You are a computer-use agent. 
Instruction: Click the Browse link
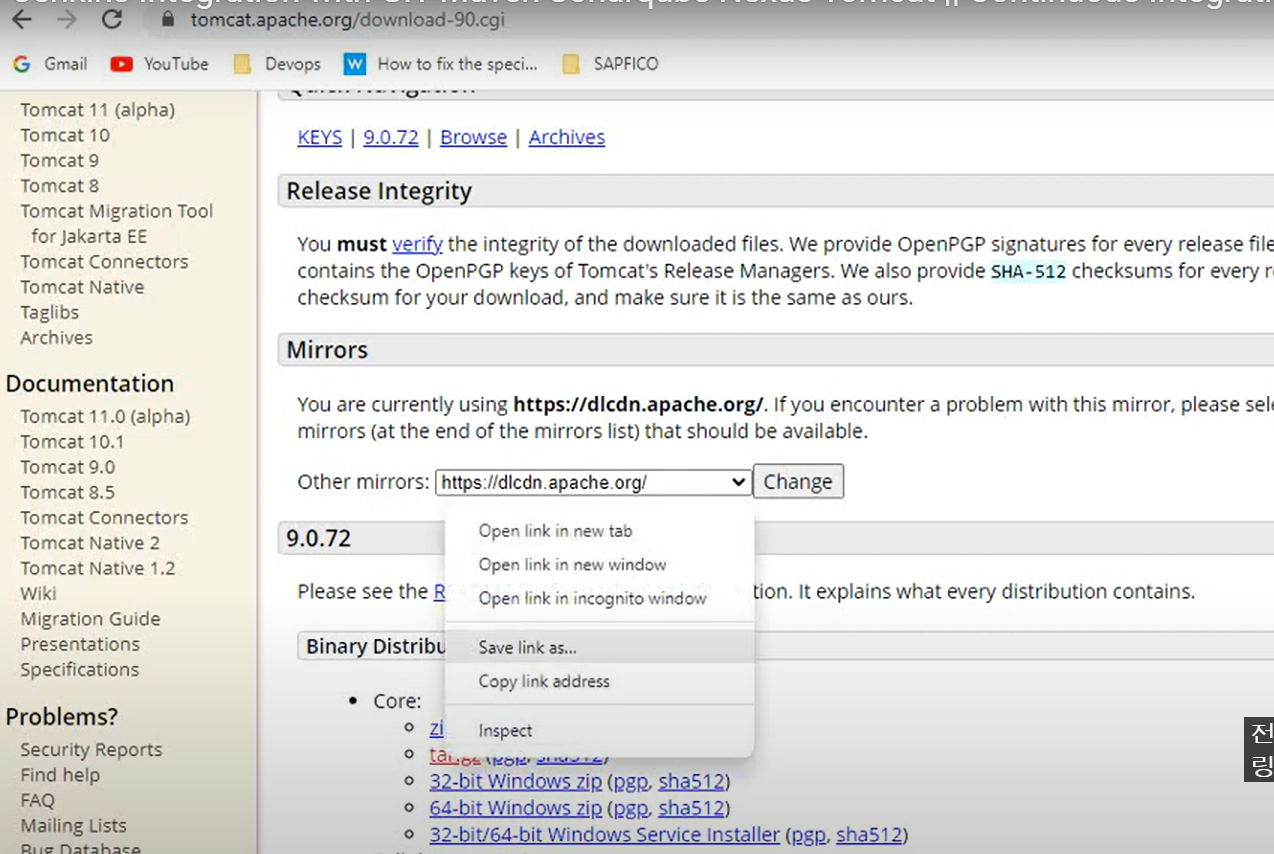pyautogui.click(x=473, y=137)
